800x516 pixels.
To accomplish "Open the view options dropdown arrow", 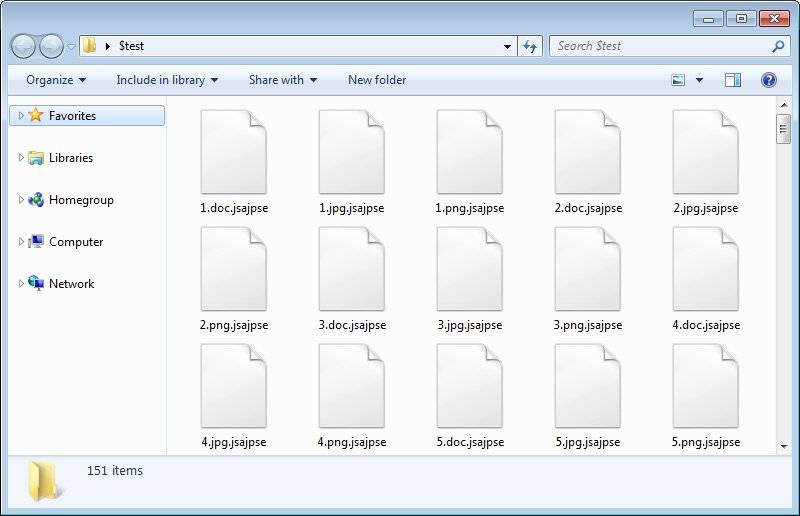I will (699, 80).
